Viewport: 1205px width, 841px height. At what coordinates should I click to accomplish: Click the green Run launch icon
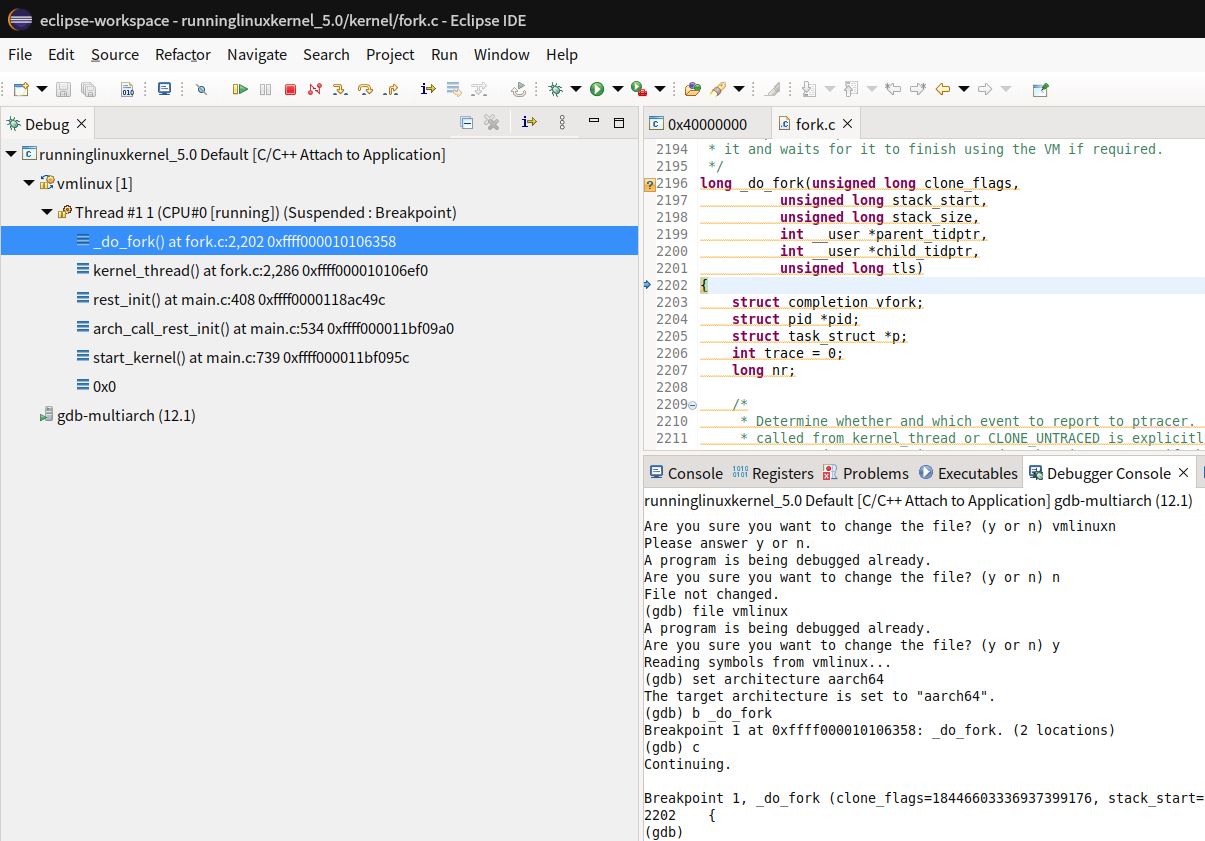click(597, 89)
